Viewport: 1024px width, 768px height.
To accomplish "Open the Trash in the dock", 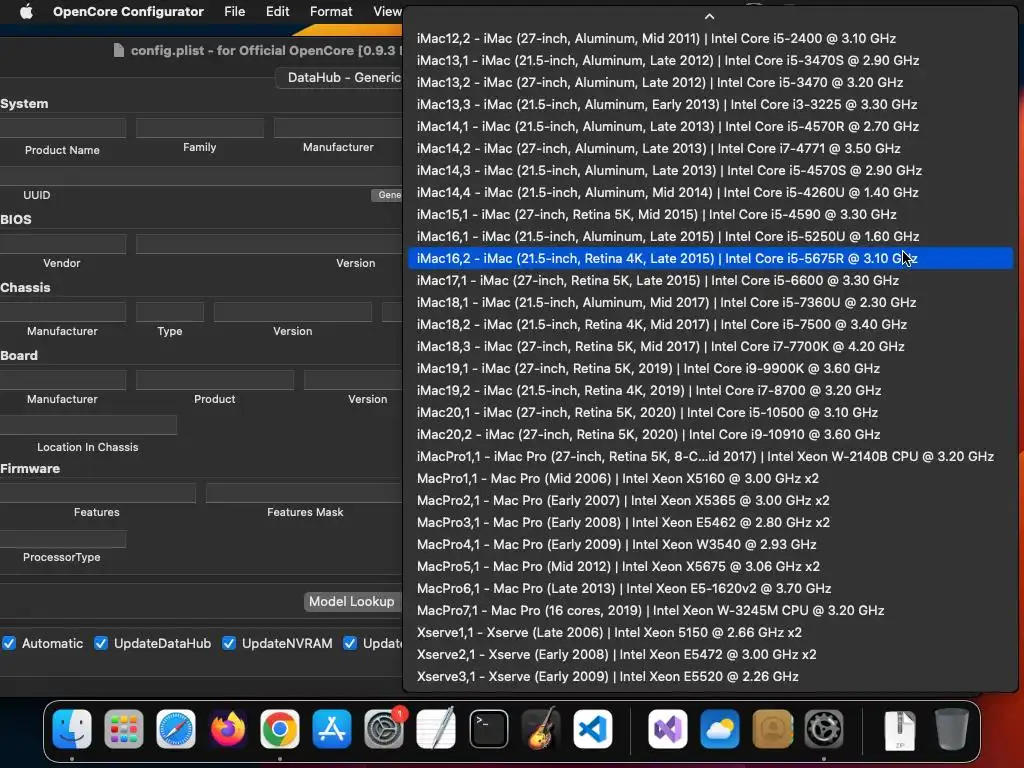I will pos(951,728).
